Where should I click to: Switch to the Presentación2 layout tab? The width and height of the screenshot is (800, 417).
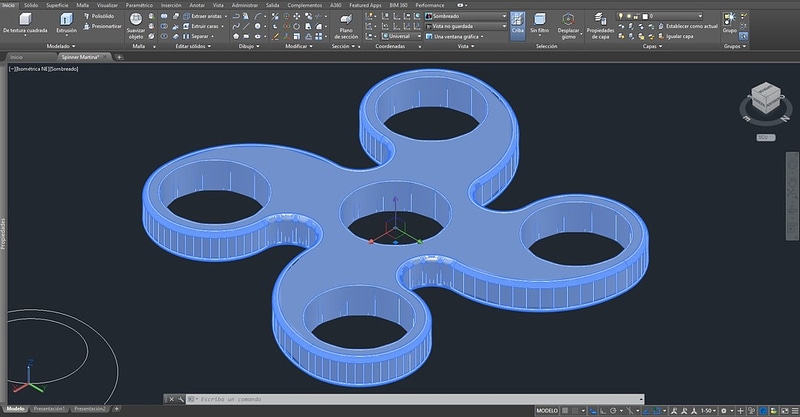tap(90, 409)
